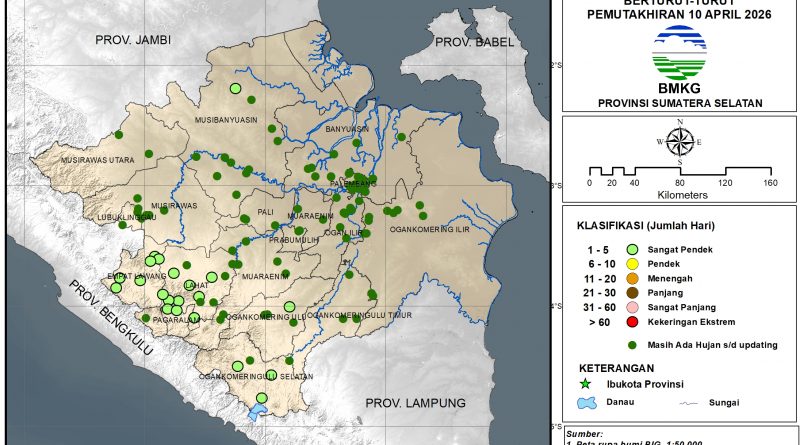
Task: Click the PROV. LAMPUNG label
Action: pyautogui.click(x=415, y=402)
